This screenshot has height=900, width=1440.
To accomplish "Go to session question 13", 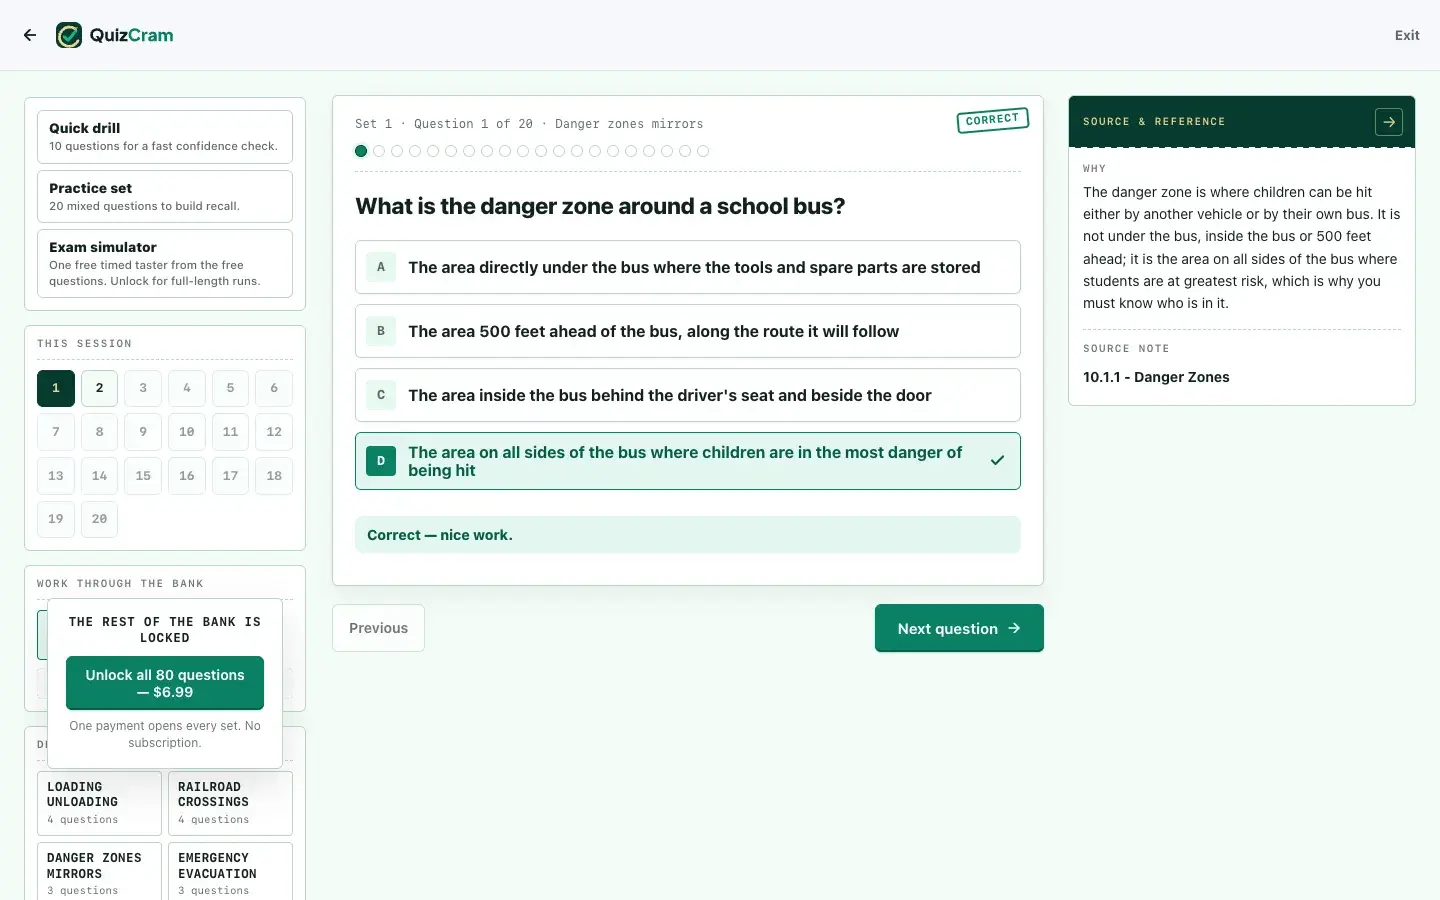I will click(x=56, y=476).
